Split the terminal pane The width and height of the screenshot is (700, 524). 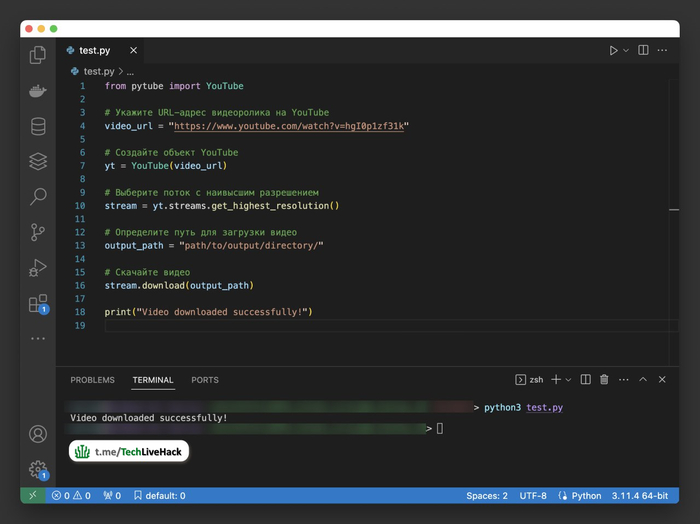(x=586, y=380)
